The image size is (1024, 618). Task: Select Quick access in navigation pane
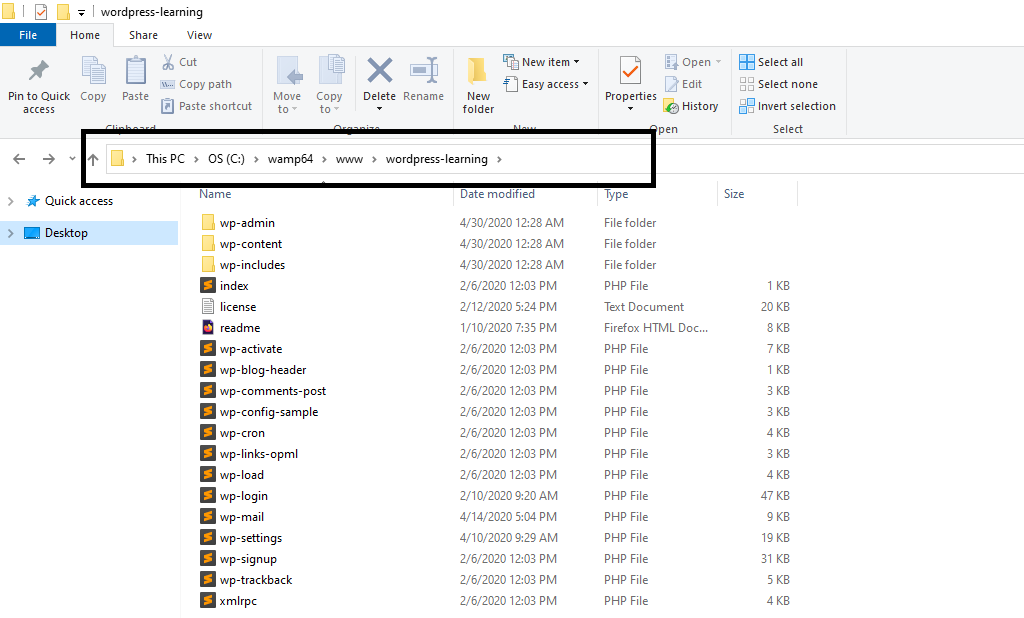78,201
